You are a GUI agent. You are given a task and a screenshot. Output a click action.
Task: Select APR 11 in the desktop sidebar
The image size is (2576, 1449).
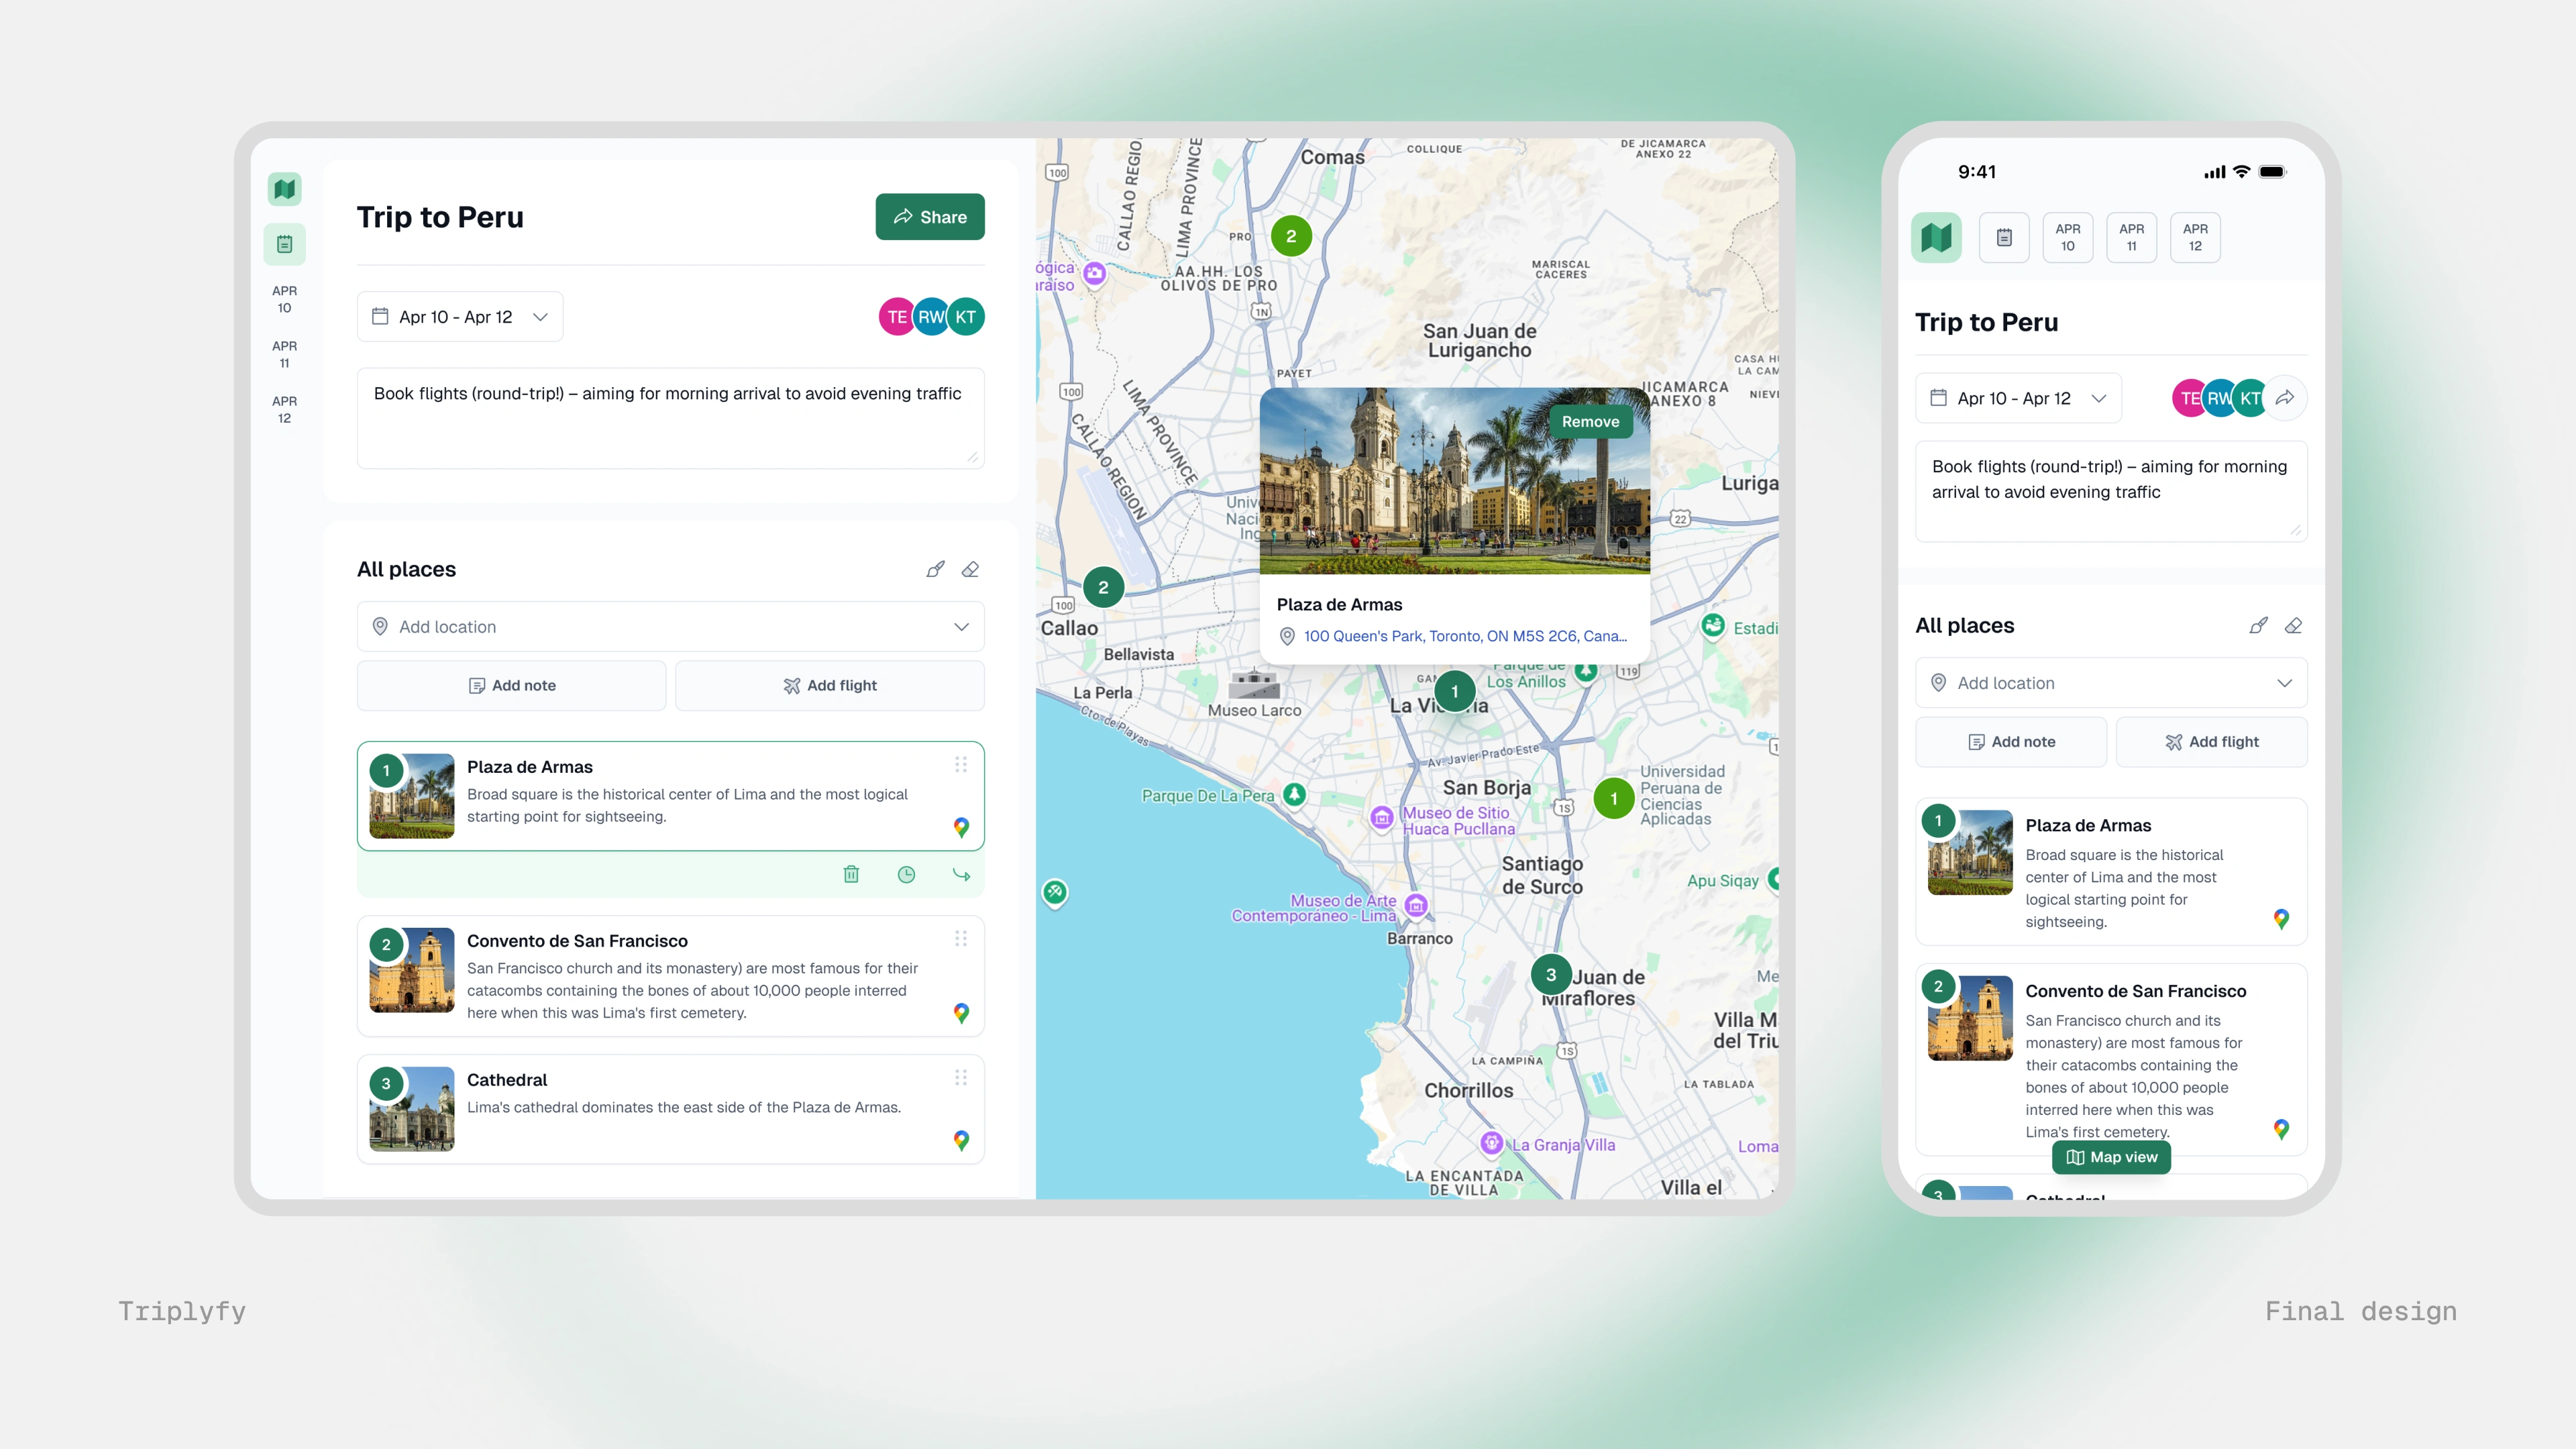(x=284, y=354)
